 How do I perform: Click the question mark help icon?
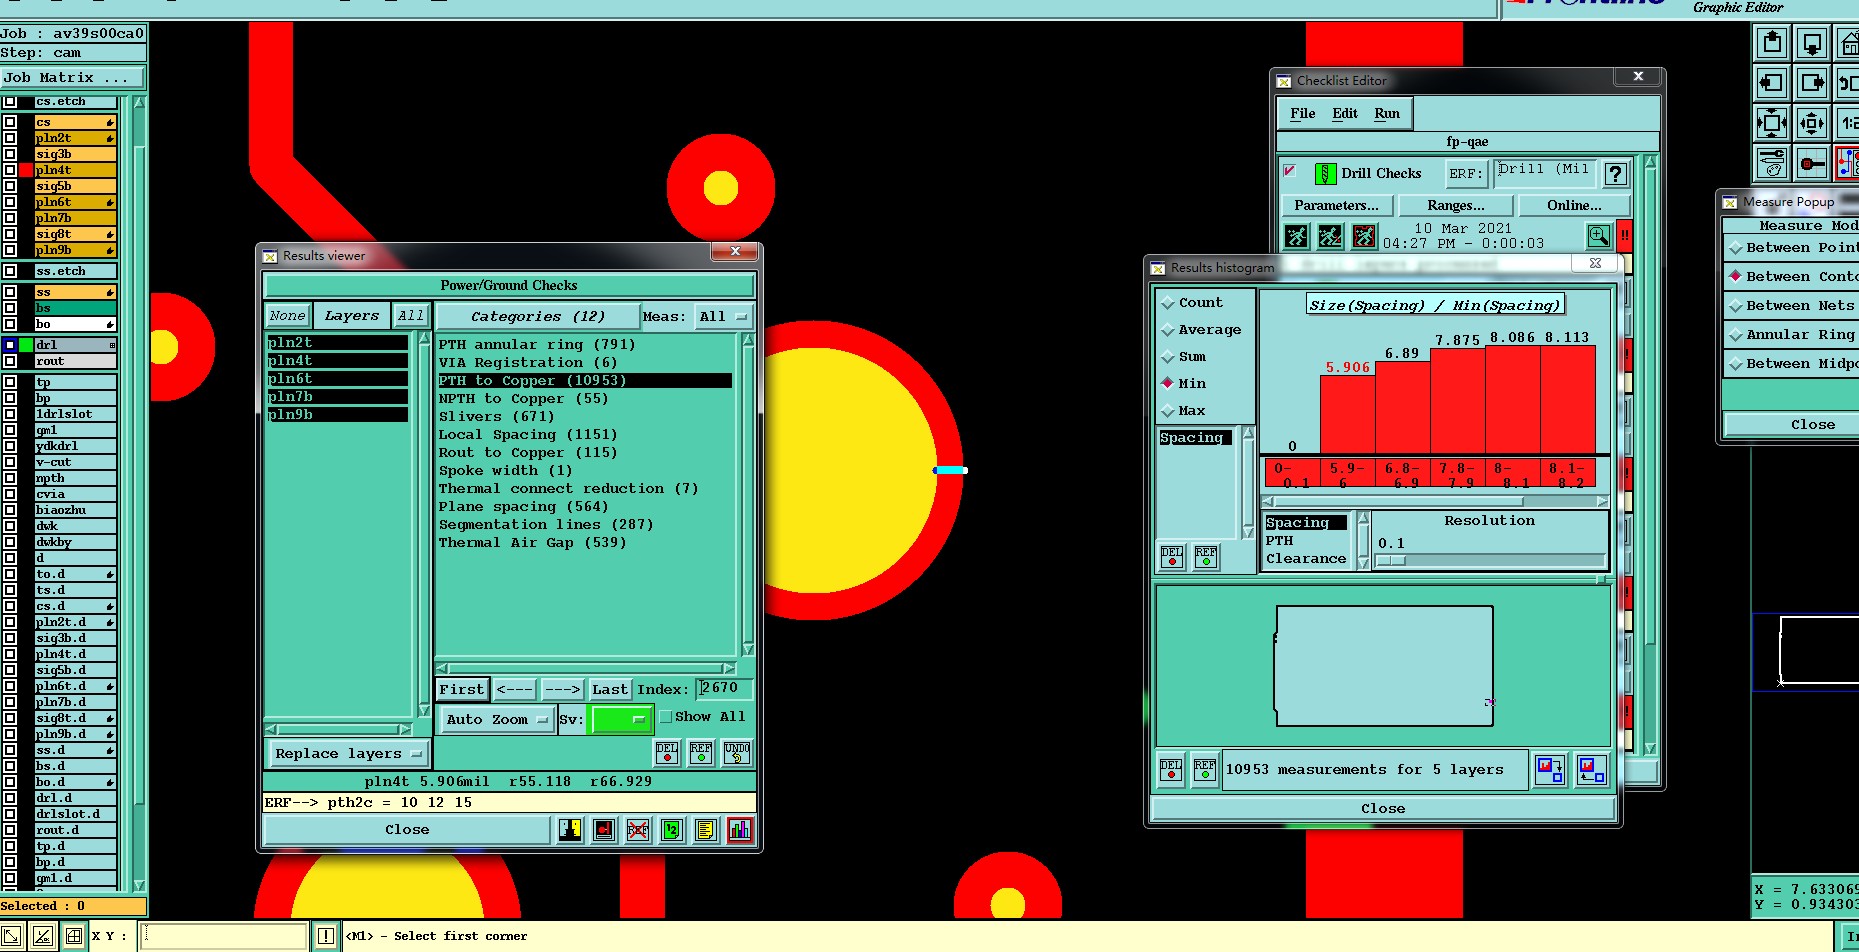1615,174
